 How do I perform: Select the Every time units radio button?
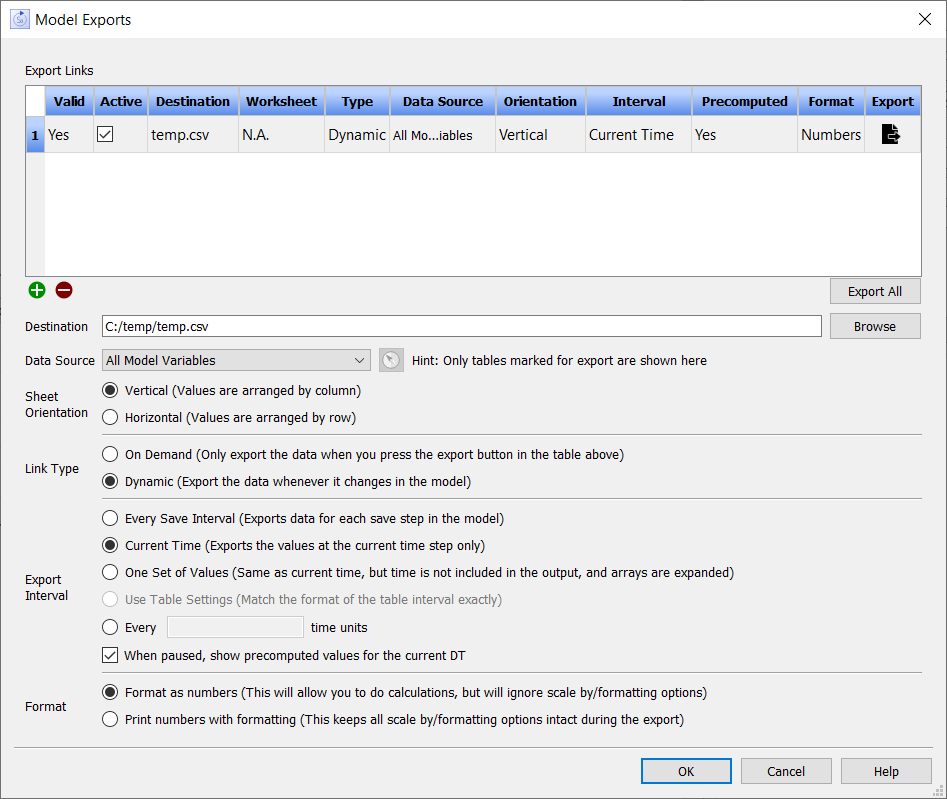point(110,627)
